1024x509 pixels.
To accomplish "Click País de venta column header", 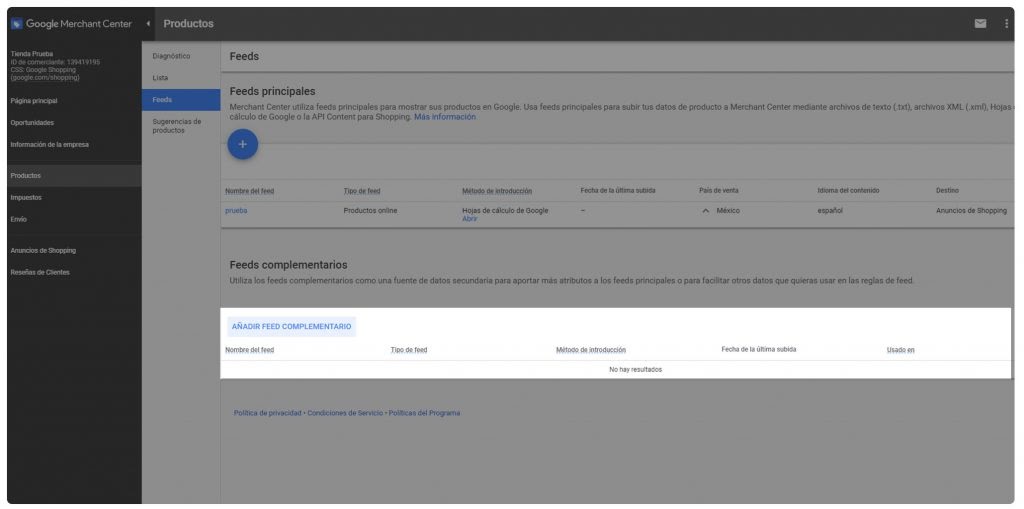I will pyautogui.click(x=718, y=190).
